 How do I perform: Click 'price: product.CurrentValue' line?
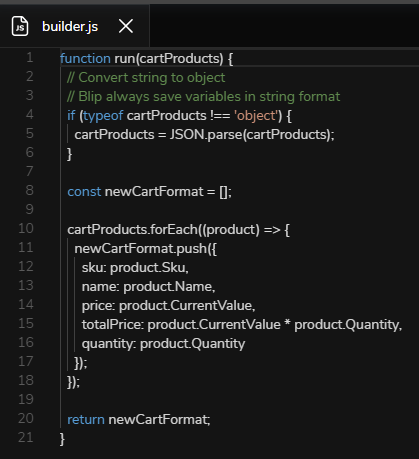coord(168,306)
